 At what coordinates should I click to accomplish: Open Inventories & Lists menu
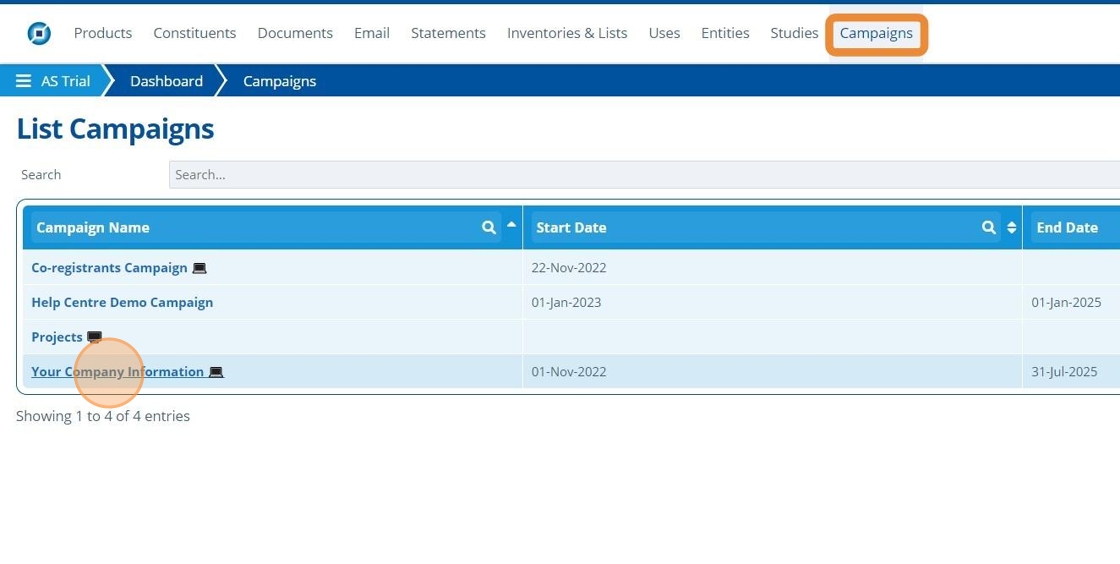567,33
